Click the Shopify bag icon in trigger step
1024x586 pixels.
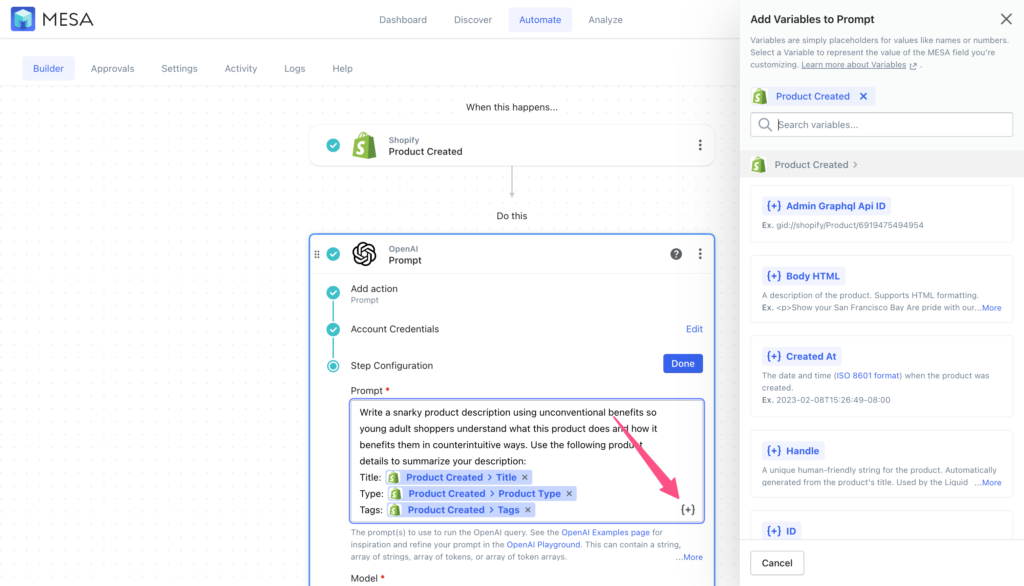pyautogui.click(x=364, y=145)
